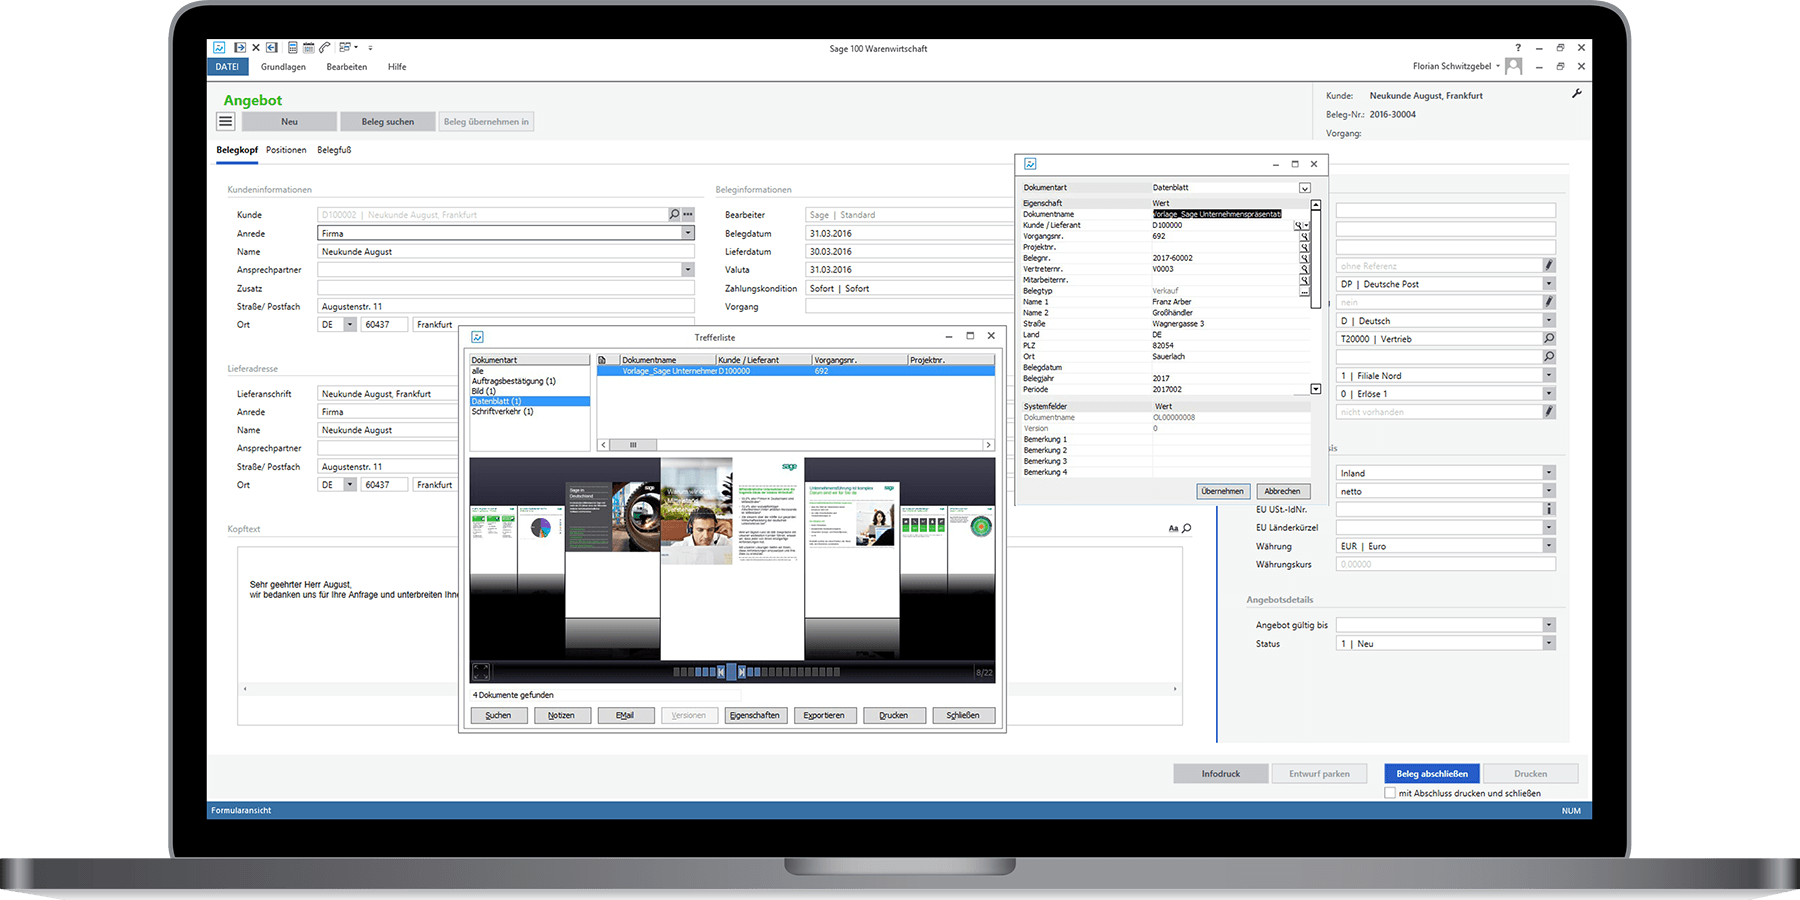The height and width of the screenshot is (900, 1800).
Task: Open the Bearbeiten menu
Action: pyautogui.click(x=347, y=67)
